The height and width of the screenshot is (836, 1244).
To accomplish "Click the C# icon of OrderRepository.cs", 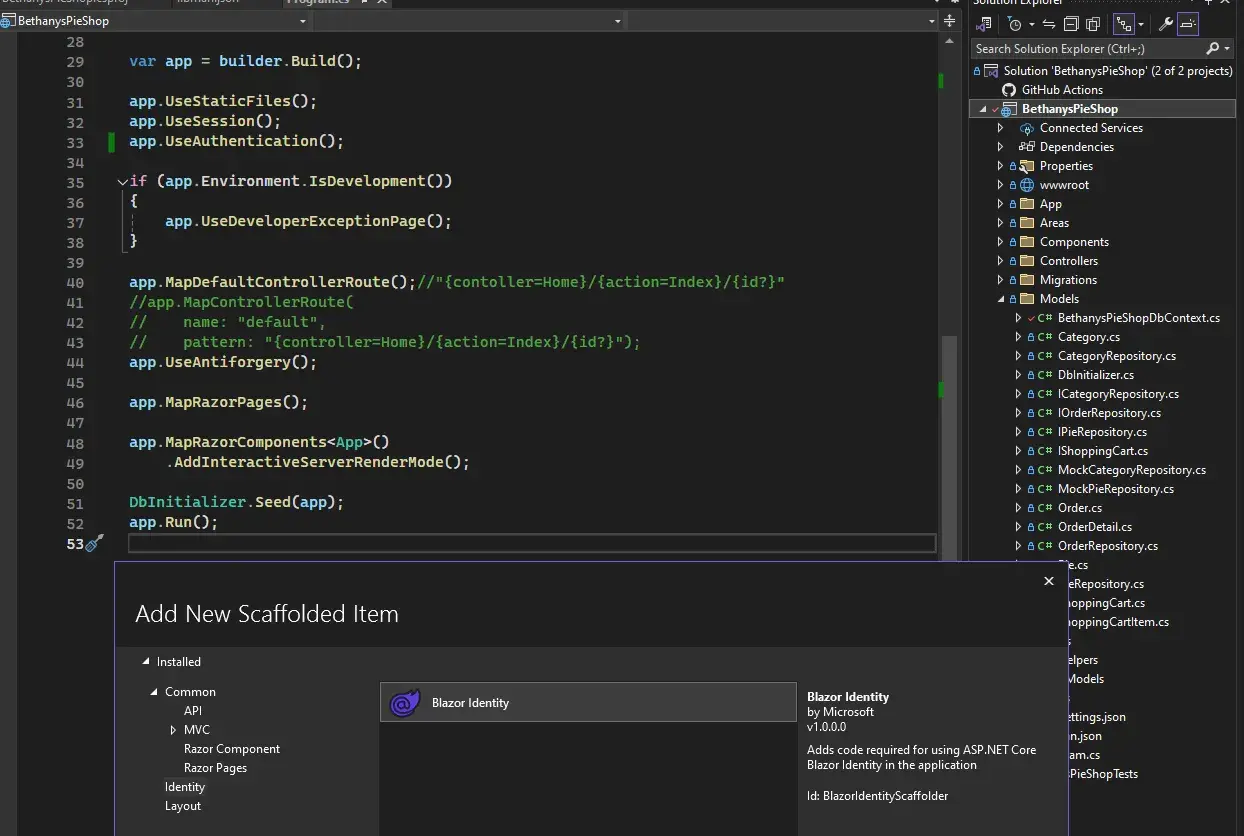I will pyautogui.click(x=1044, y=546).
